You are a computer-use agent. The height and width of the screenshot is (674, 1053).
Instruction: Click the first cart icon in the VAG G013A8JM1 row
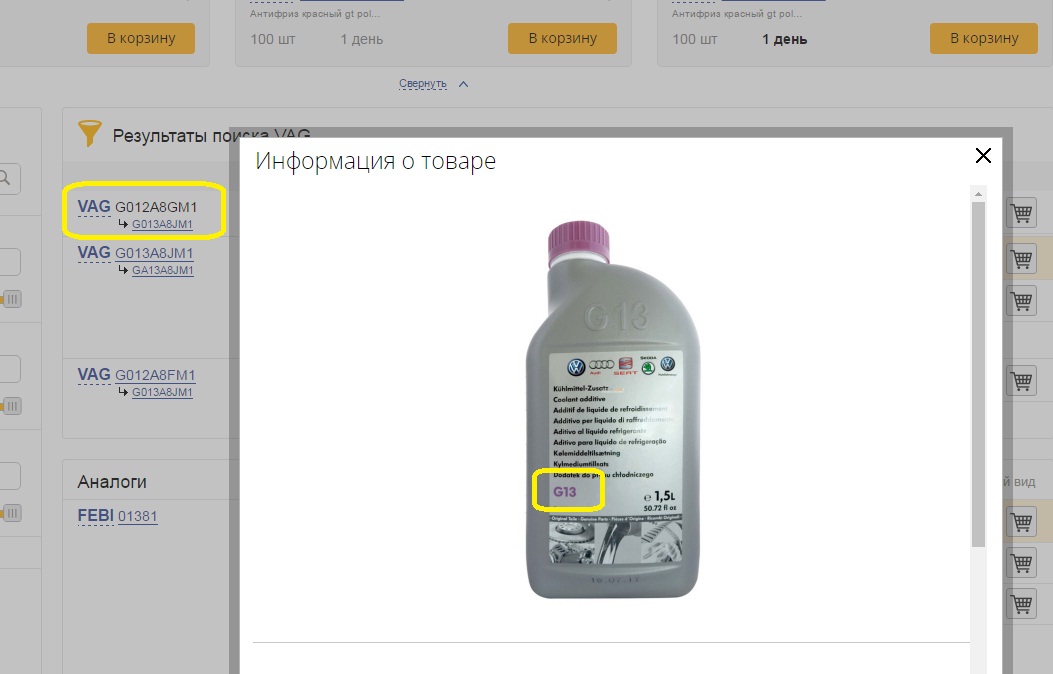click(1021, 258)
